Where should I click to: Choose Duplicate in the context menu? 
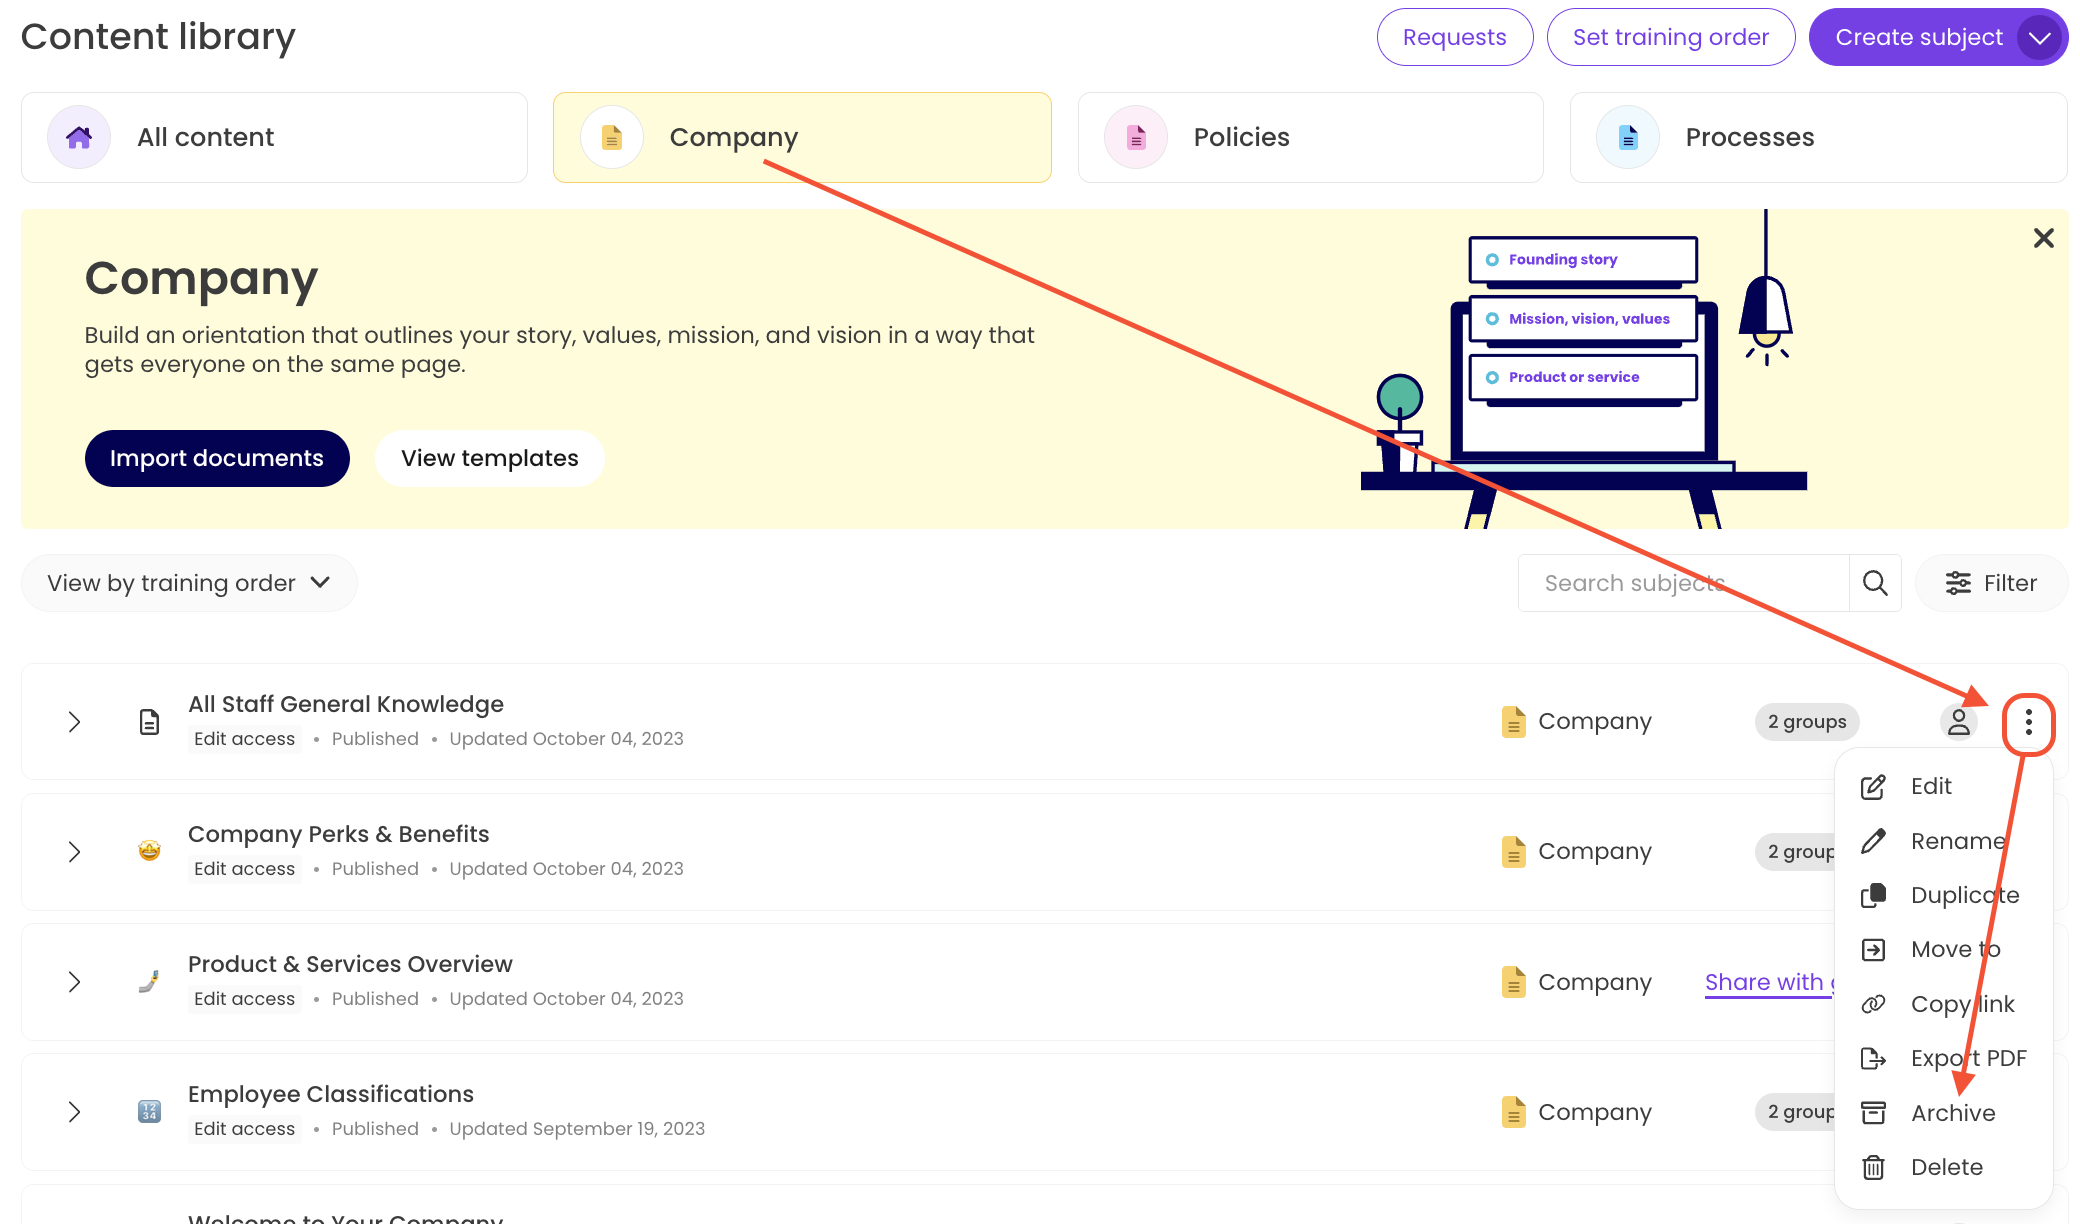(x=1963, y=895)
